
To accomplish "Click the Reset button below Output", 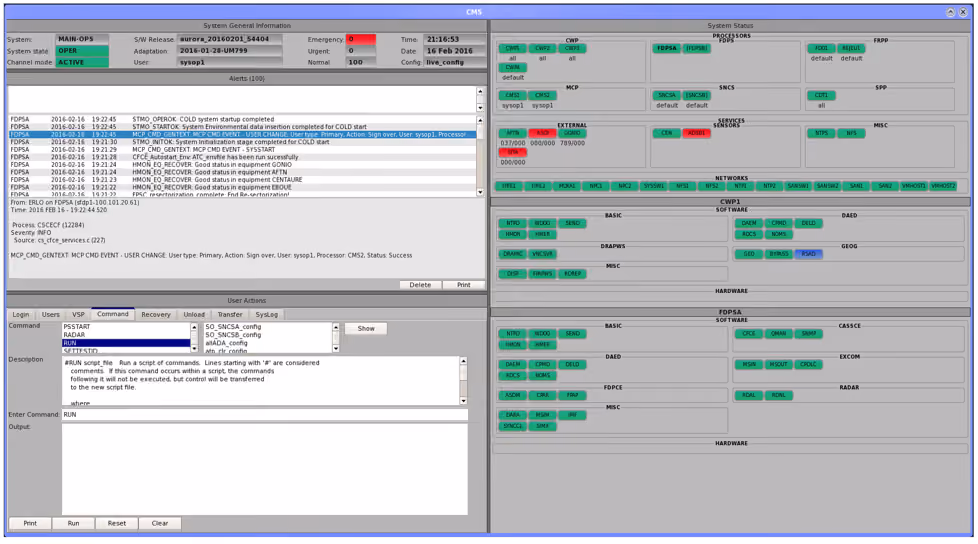I will pyautogui.click(x=117, y=523).
